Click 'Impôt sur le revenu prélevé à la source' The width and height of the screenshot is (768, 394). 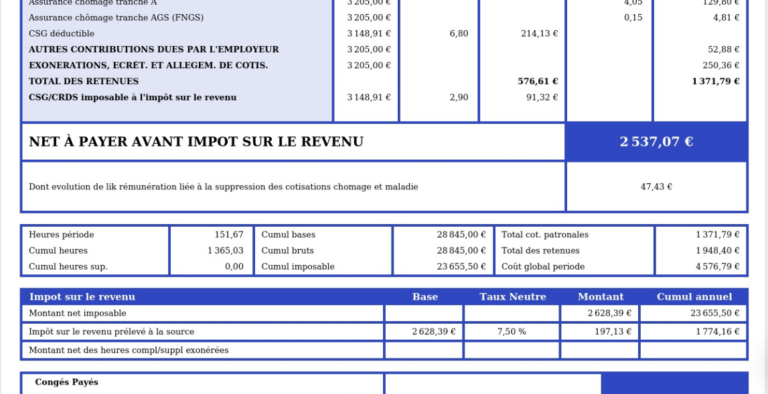point(112,332)
